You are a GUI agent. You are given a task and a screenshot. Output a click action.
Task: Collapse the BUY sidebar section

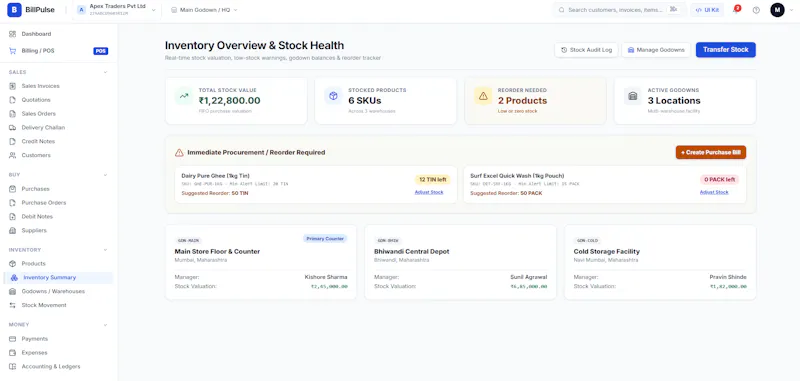tap(106, 175)
